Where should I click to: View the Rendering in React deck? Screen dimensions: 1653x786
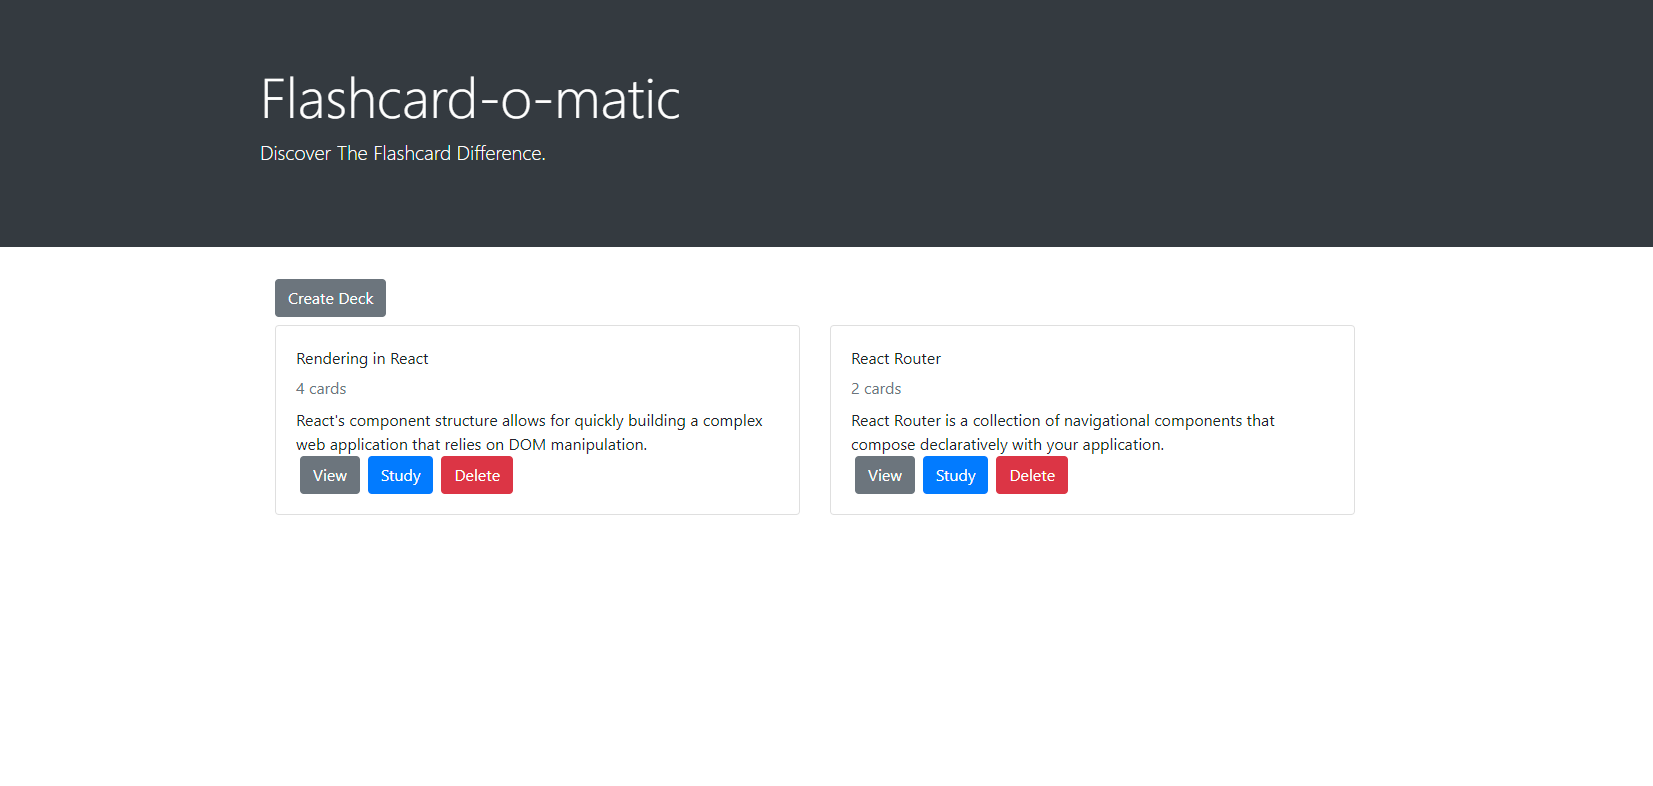click(x=329, y=475)
